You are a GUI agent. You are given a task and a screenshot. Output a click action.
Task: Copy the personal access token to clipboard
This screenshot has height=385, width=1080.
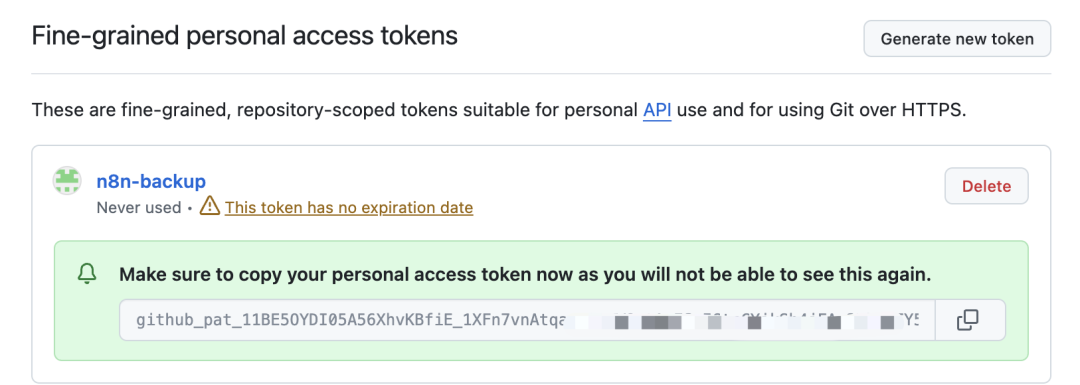point(969,320)
